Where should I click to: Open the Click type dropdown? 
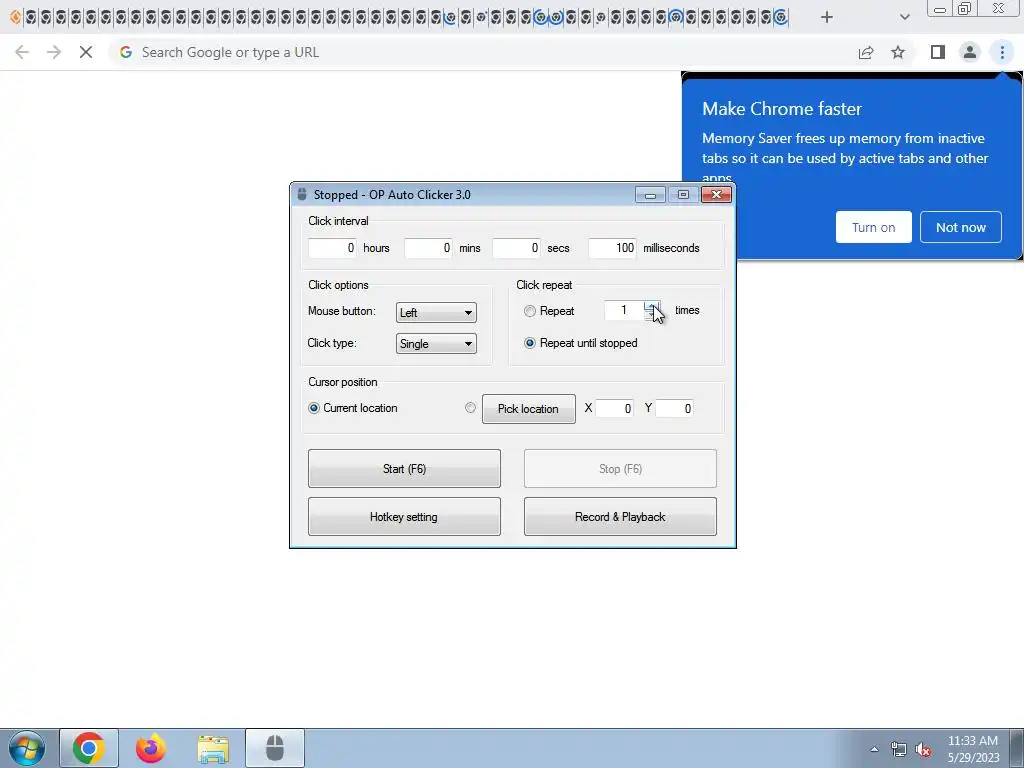436,344
